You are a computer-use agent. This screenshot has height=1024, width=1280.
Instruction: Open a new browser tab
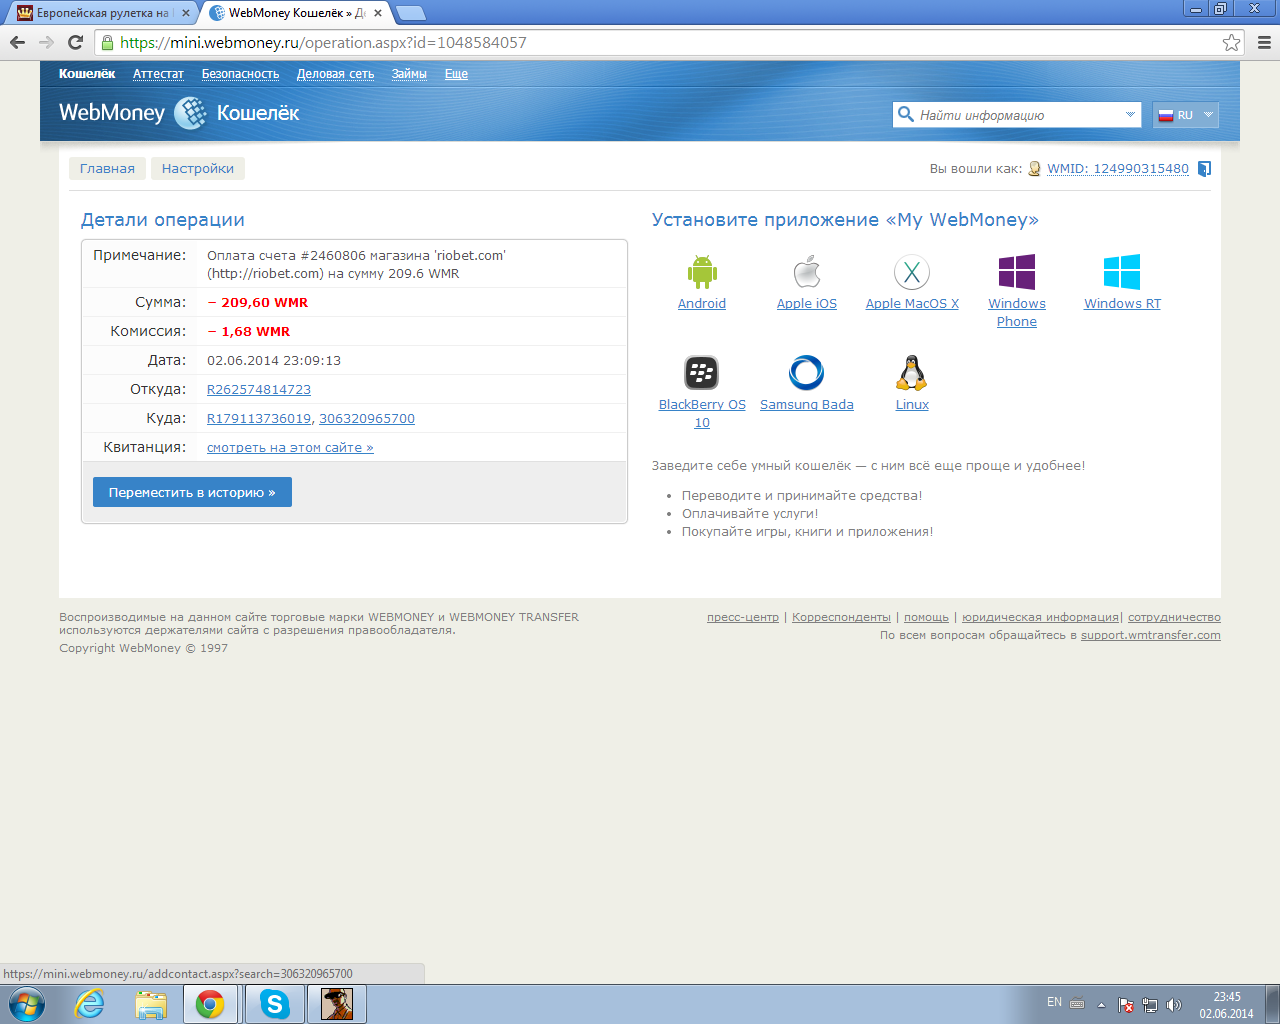pyautogui.click(x=410, y=13)
